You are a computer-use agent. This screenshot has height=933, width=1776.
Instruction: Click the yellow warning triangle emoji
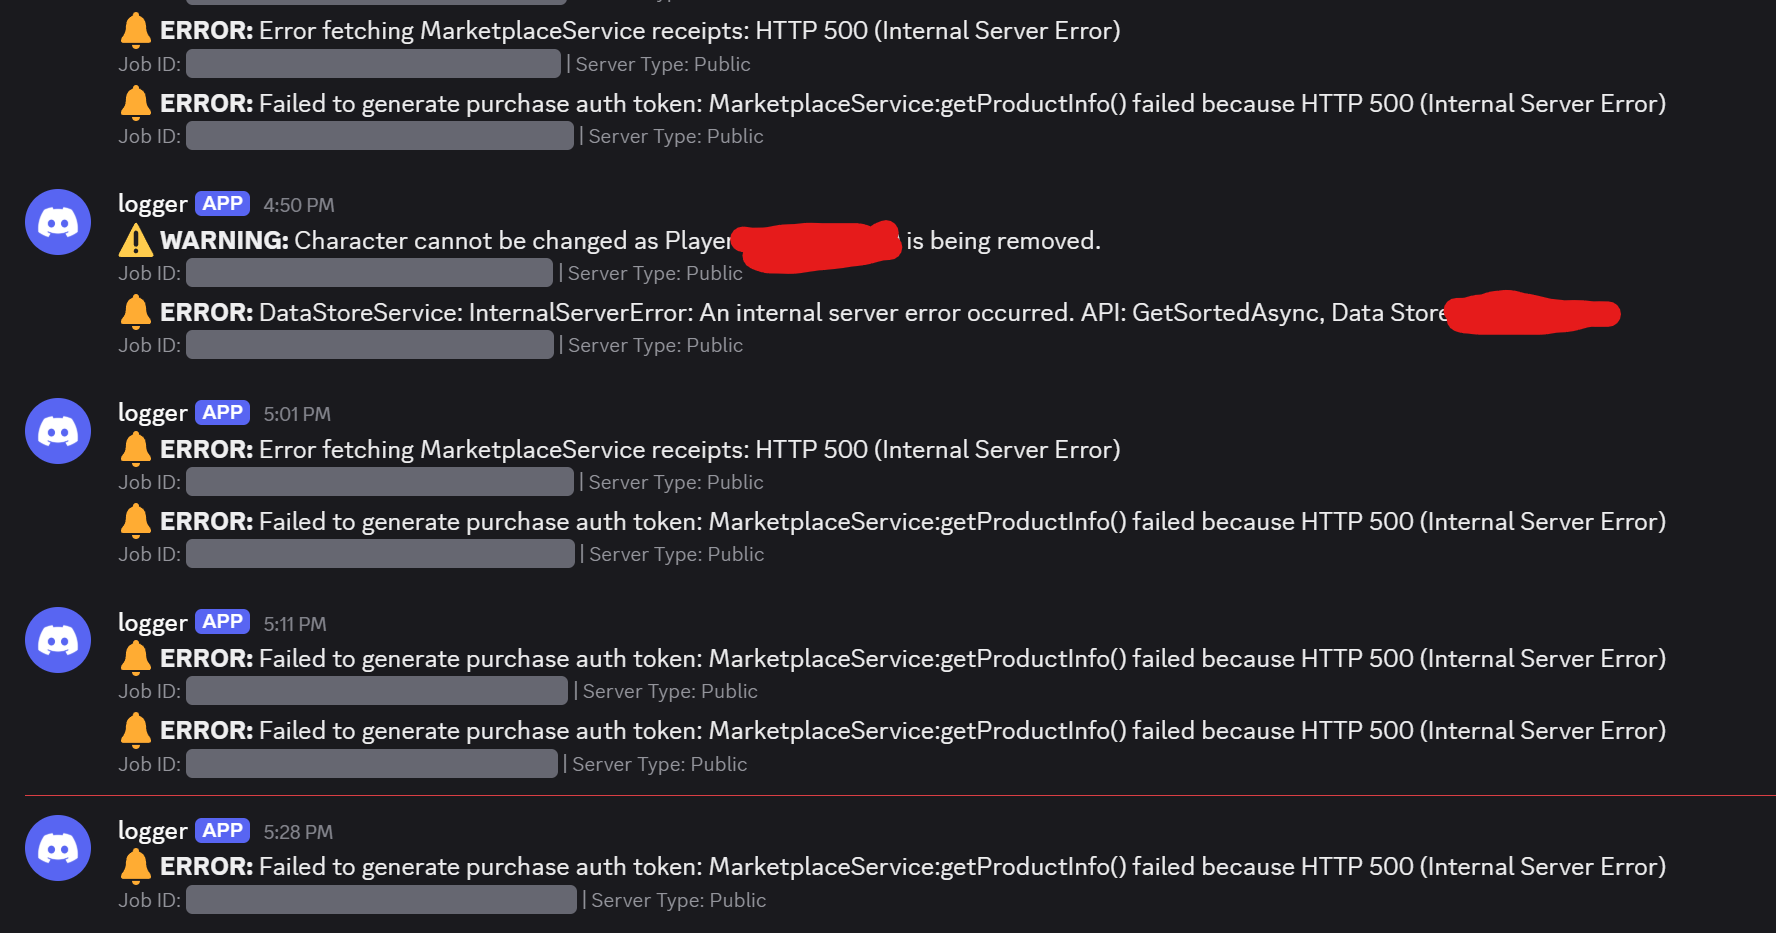point(136,241)
